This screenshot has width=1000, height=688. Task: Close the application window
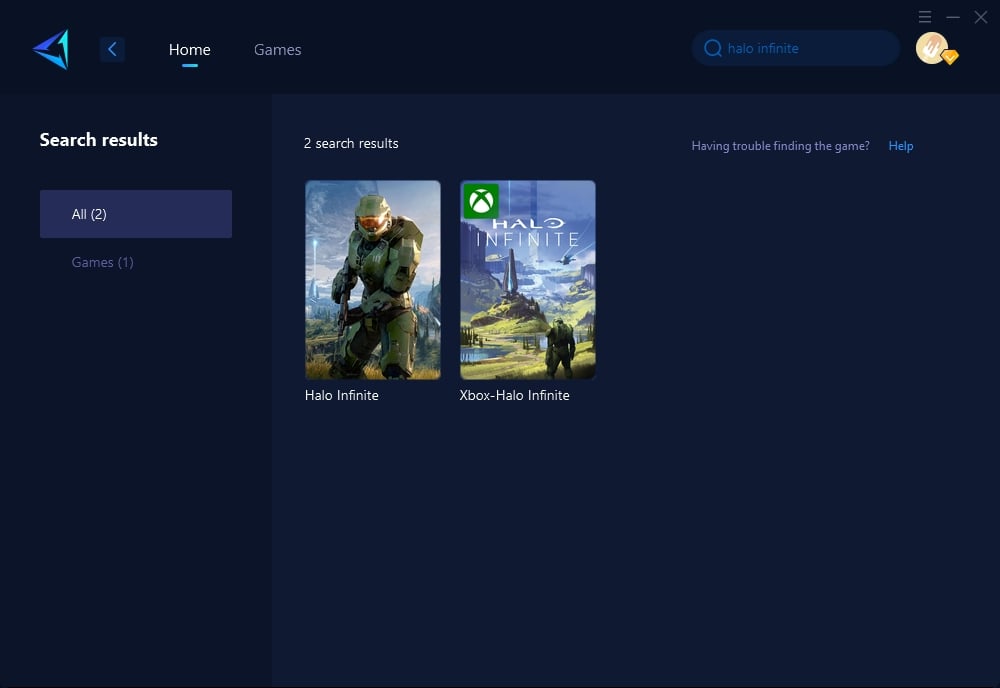tap(981, 17)
